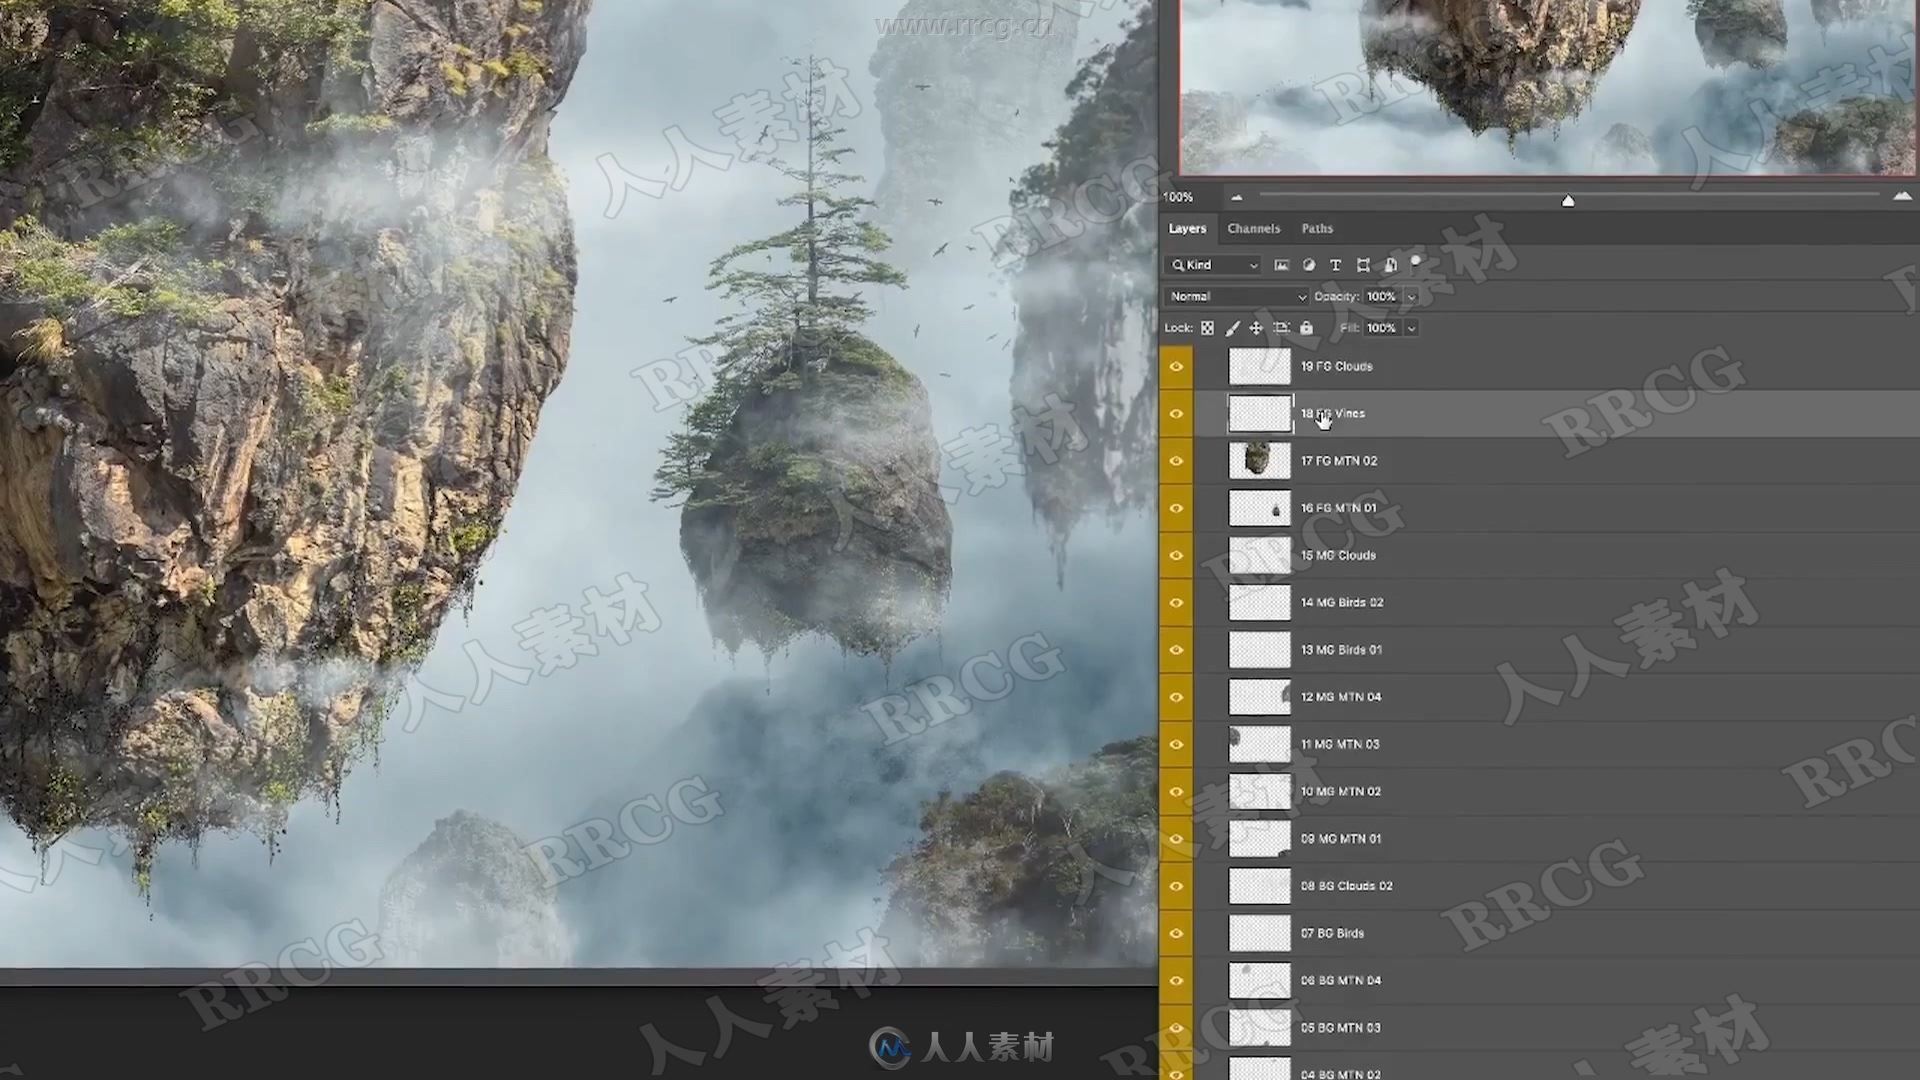
Task: Select the '05 BG MTN 03' layer name
Action: [x=1340, y=1028]
